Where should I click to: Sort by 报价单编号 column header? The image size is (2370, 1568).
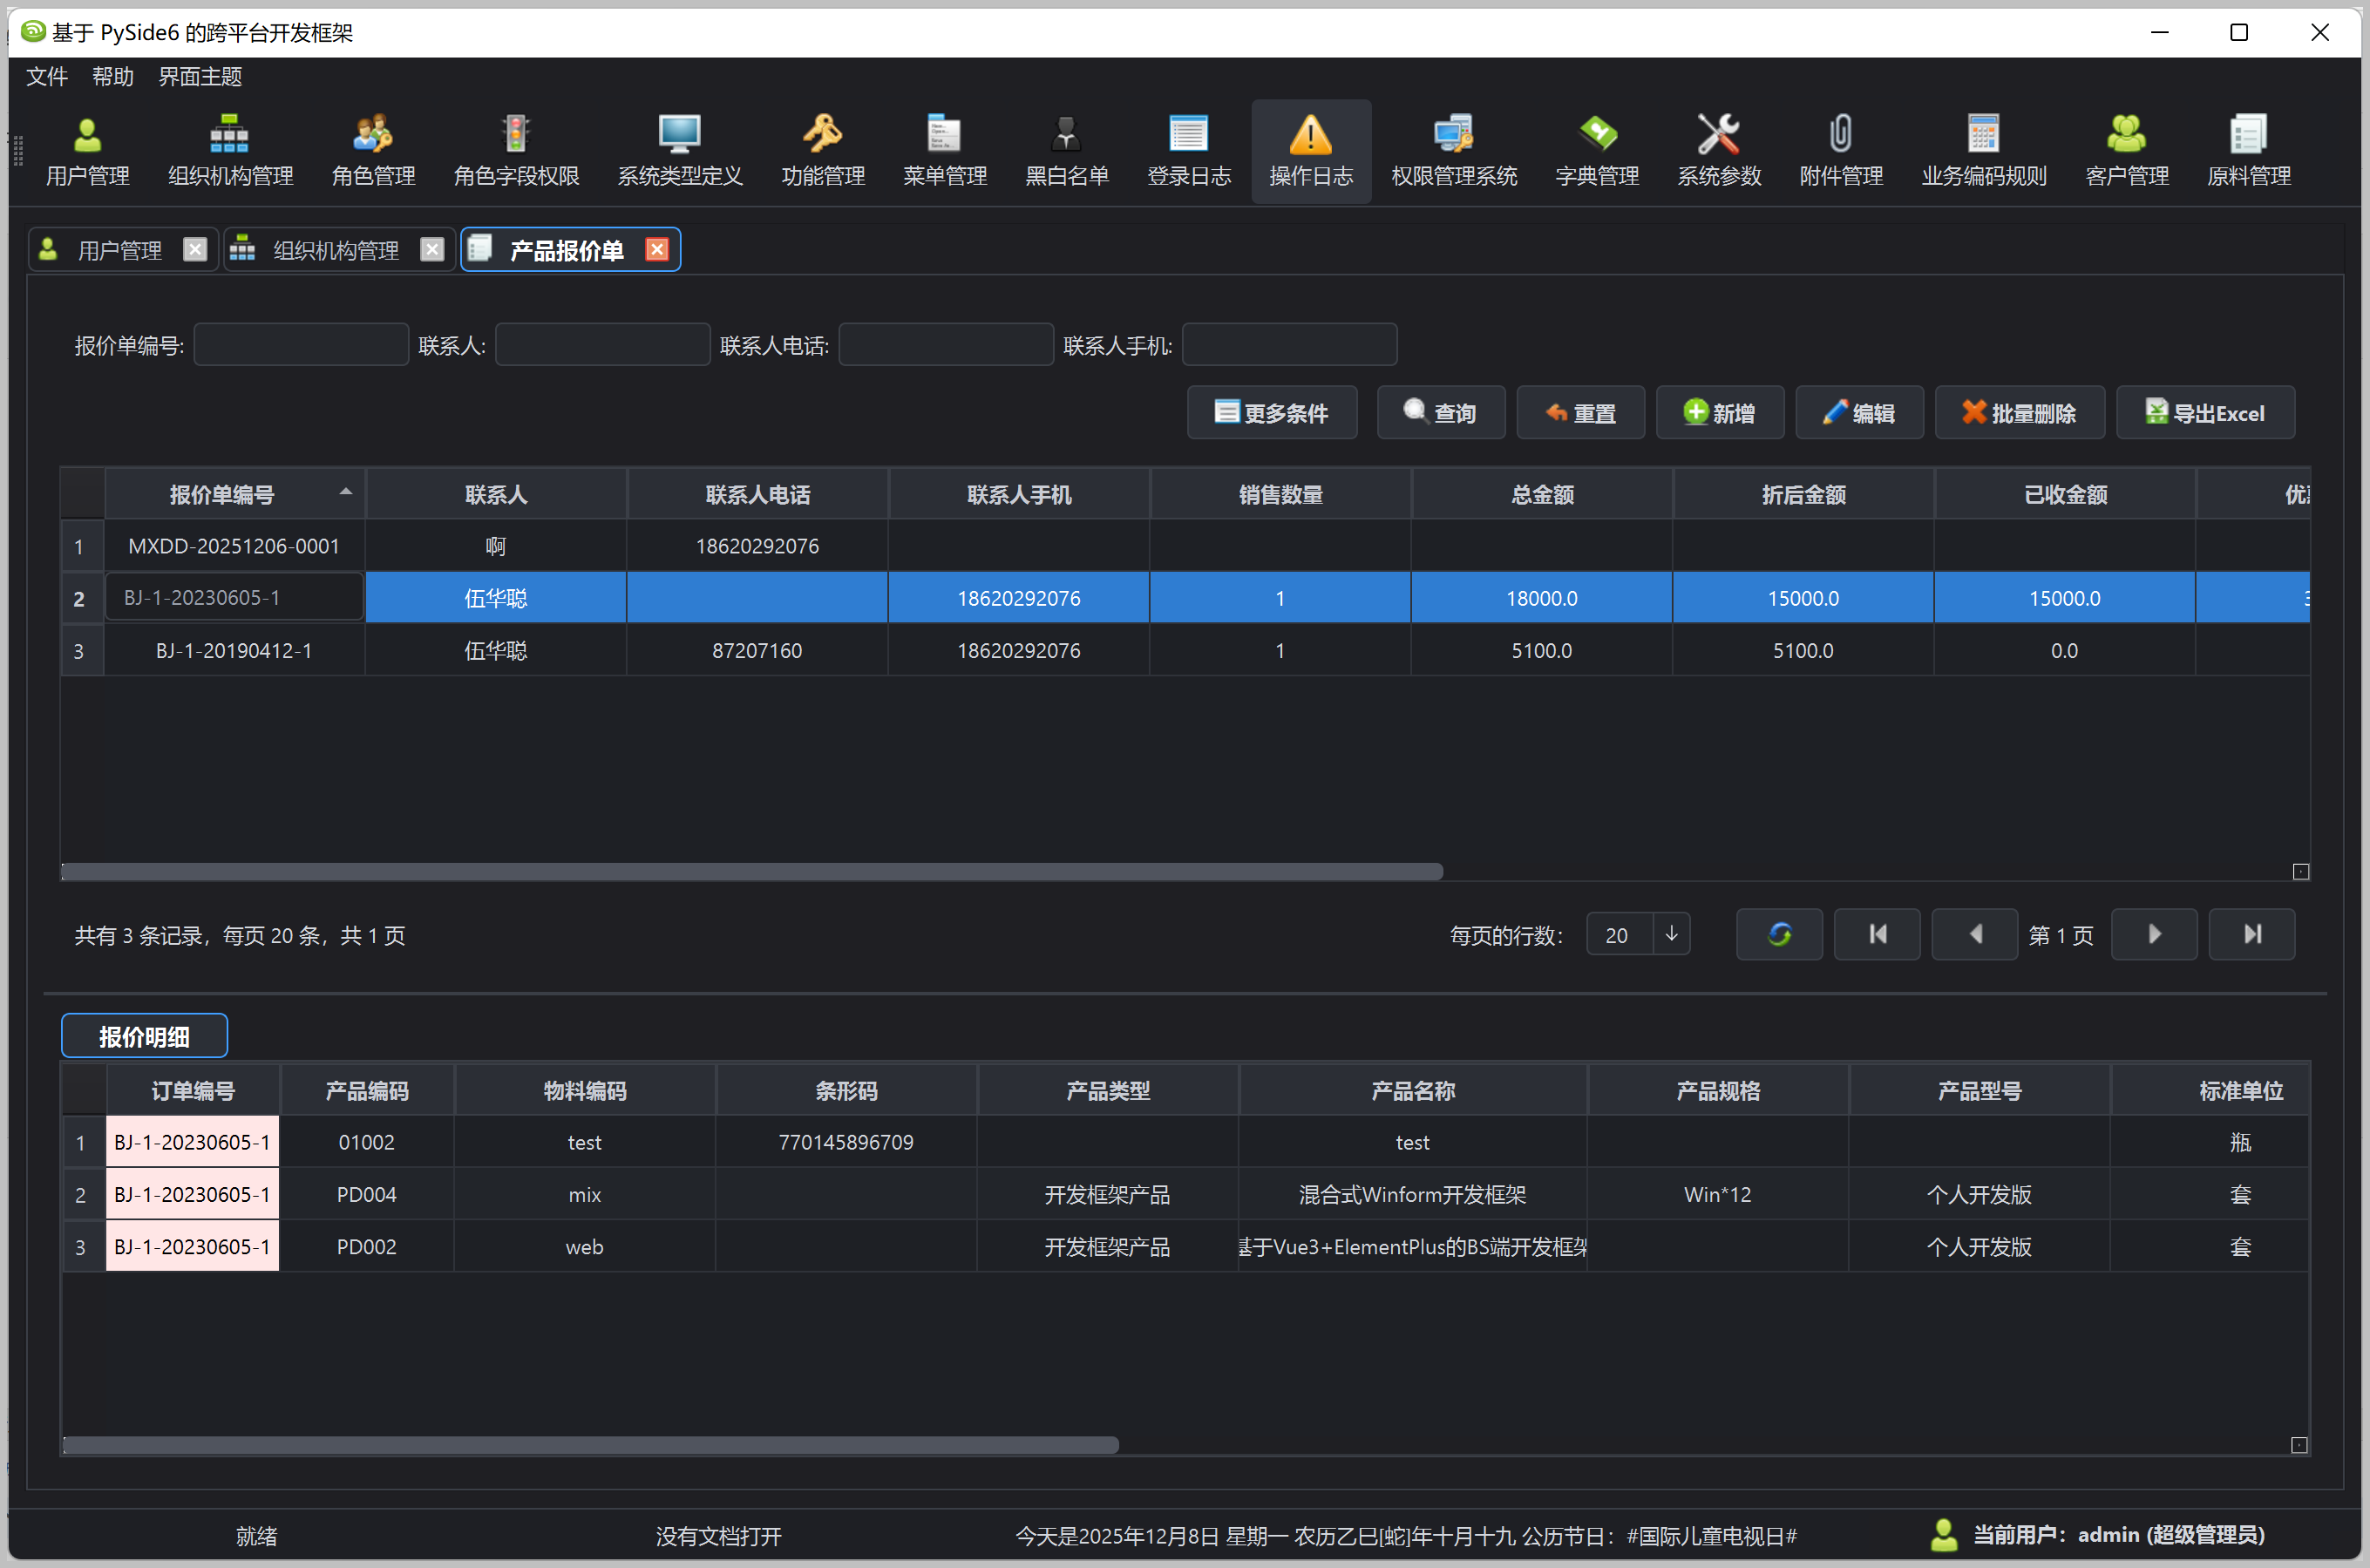click(222, 494)
